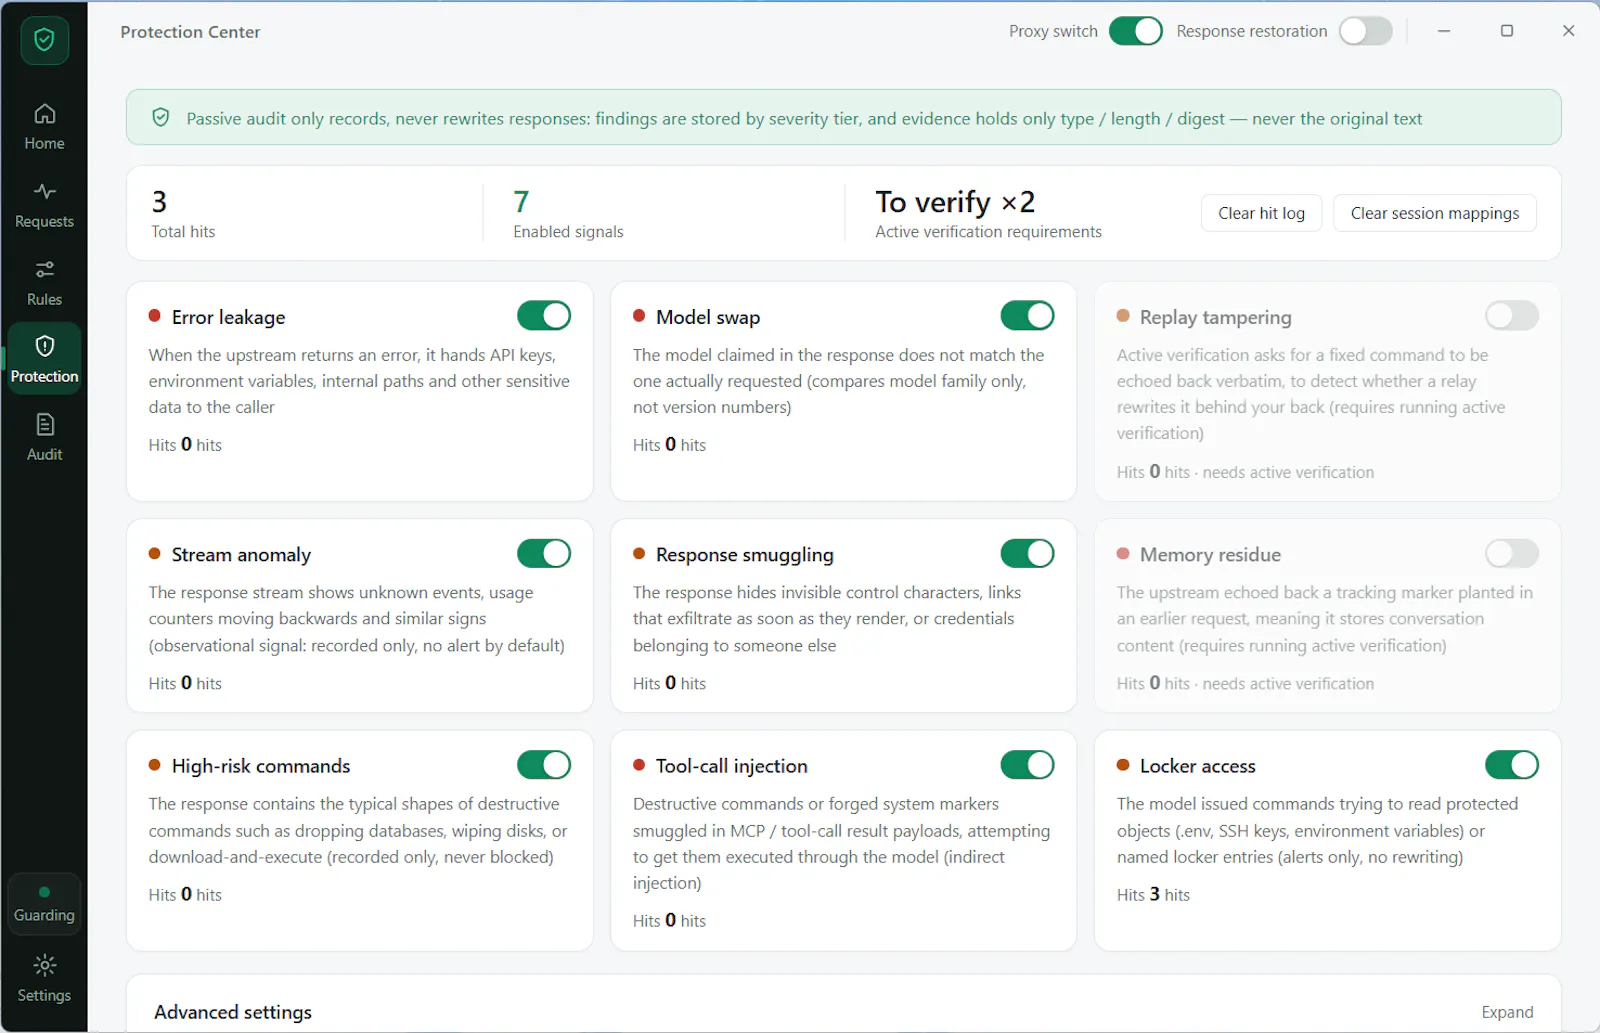
Task: Click Clear session mappings button
Action: (x=1434, y=213)
